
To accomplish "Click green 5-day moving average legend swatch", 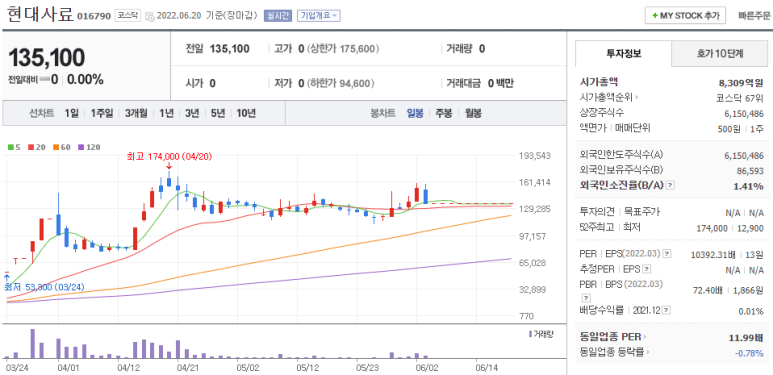I will click(x=10, y=147).
